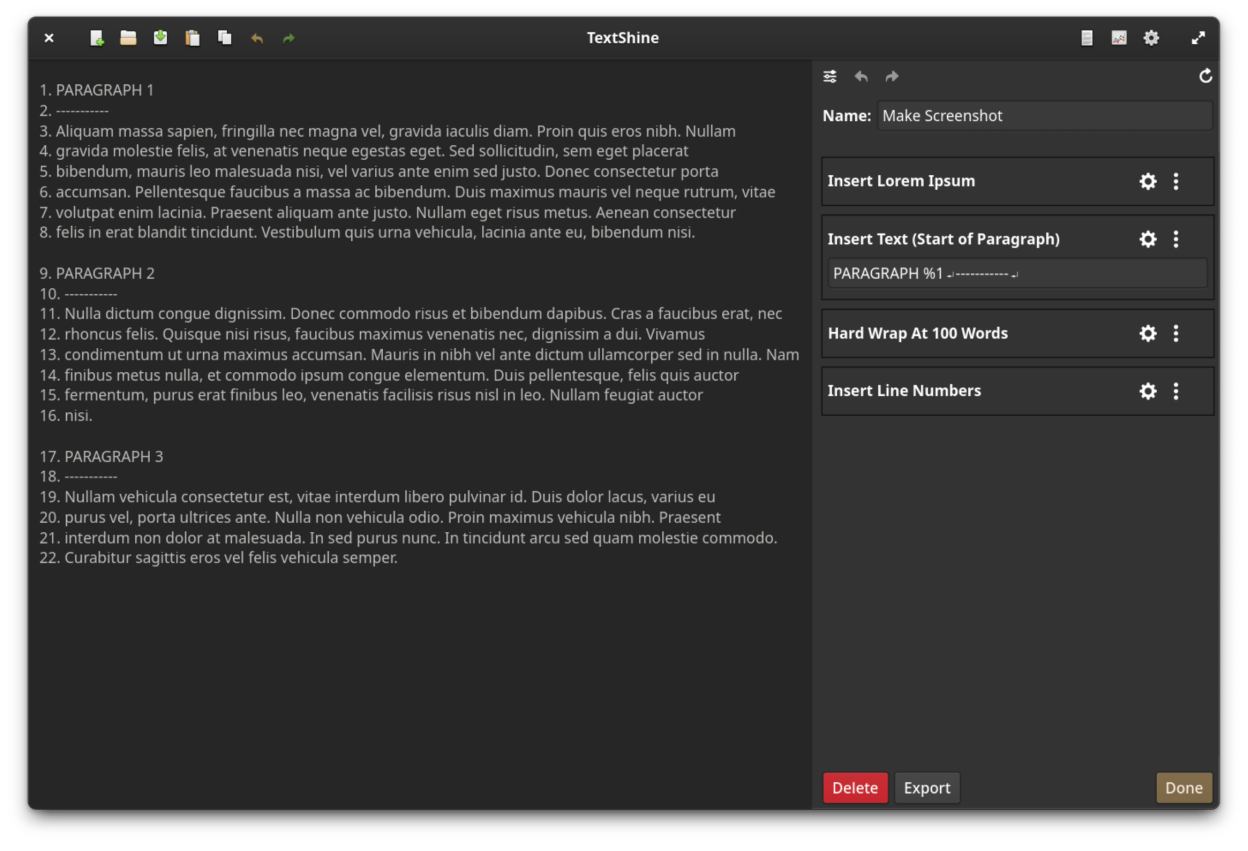Save the document with the green arrow icon

coord(160,38)
